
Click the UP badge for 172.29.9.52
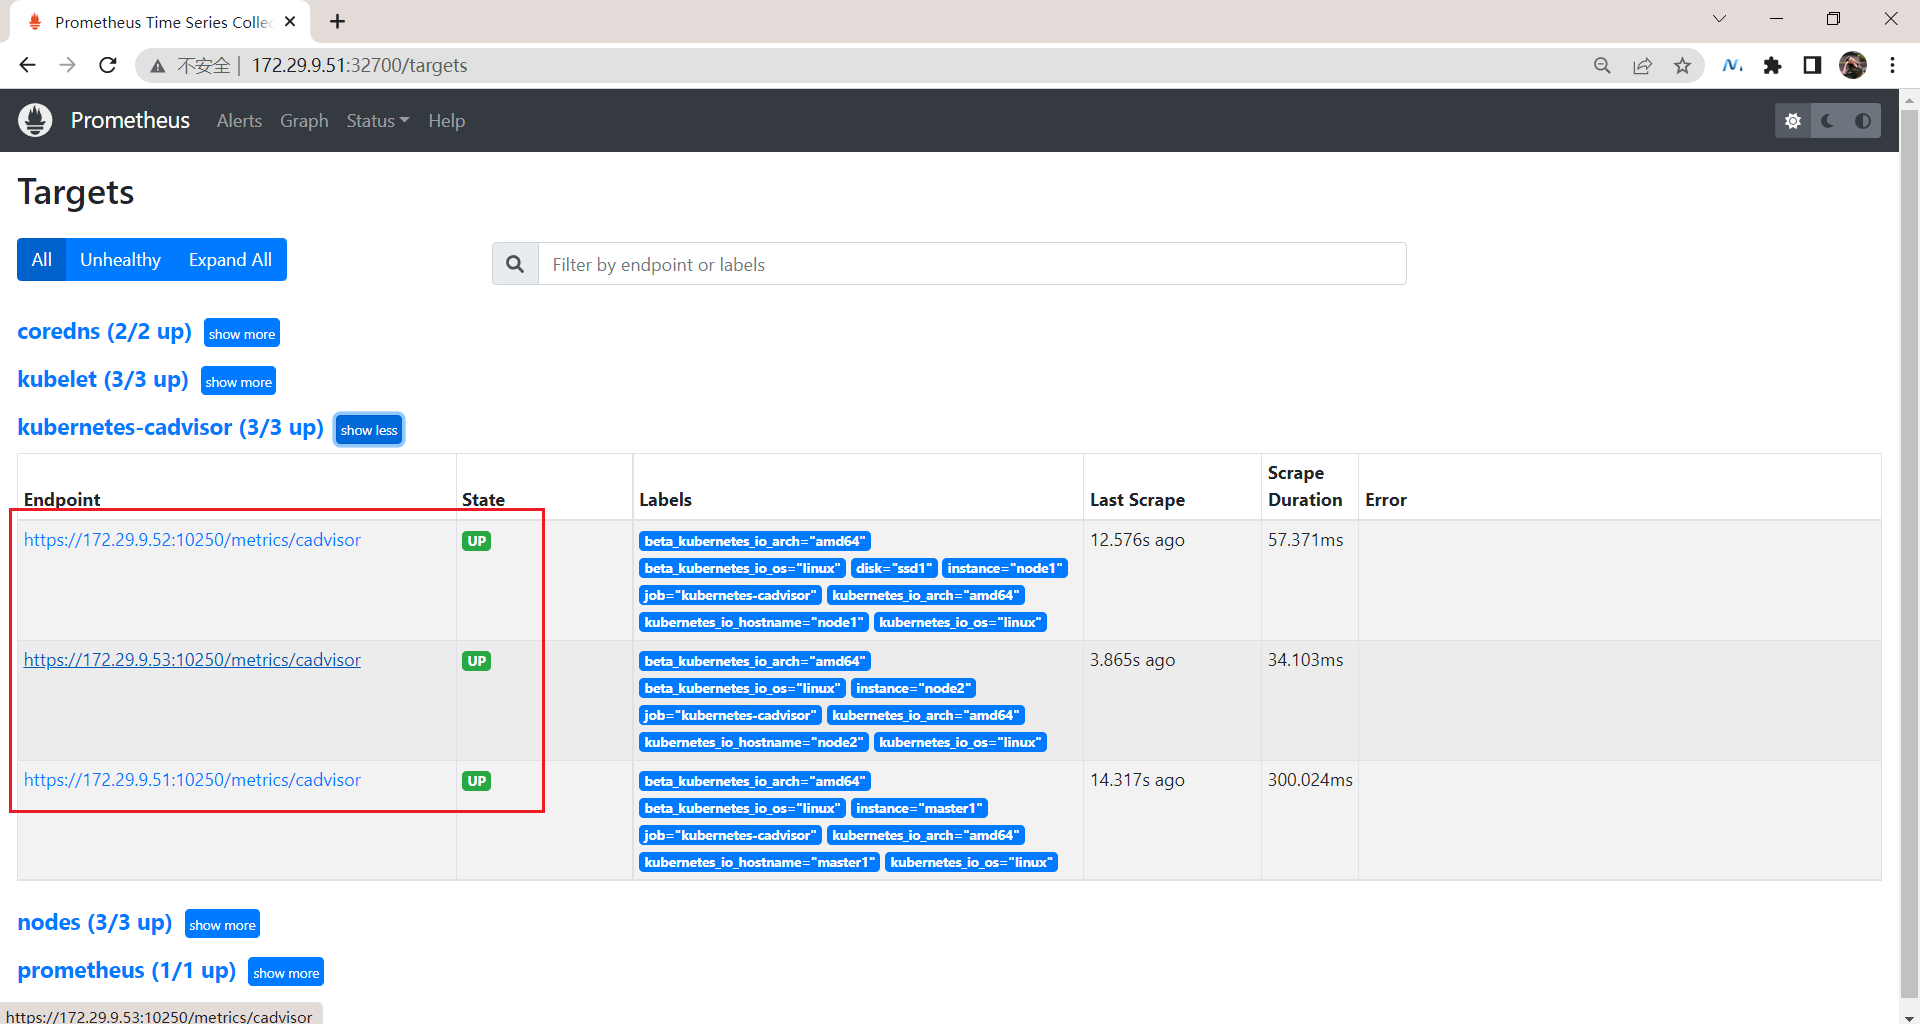tap(476, 541)
